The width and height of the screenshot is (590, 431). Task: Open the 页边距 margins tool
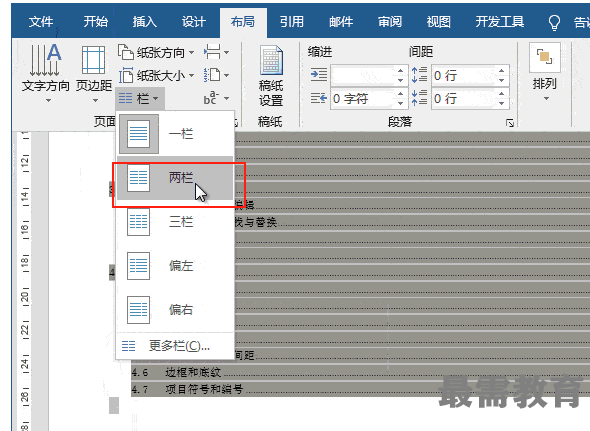point(94,73)
